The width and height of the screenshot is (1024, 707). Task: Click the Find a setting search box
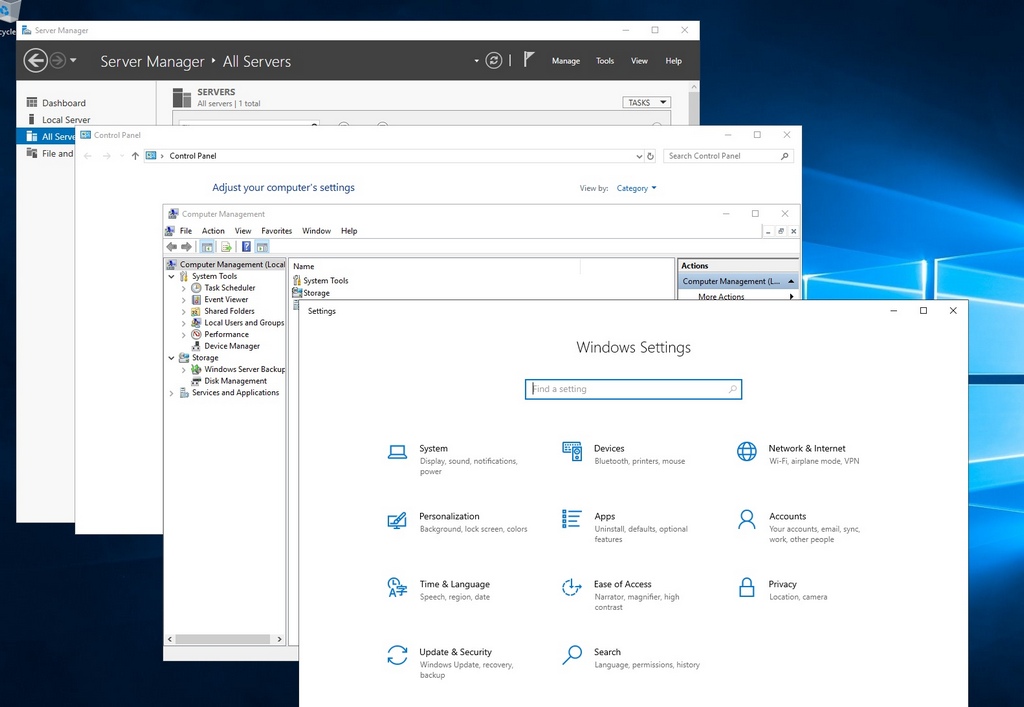[x=633, y=389]
